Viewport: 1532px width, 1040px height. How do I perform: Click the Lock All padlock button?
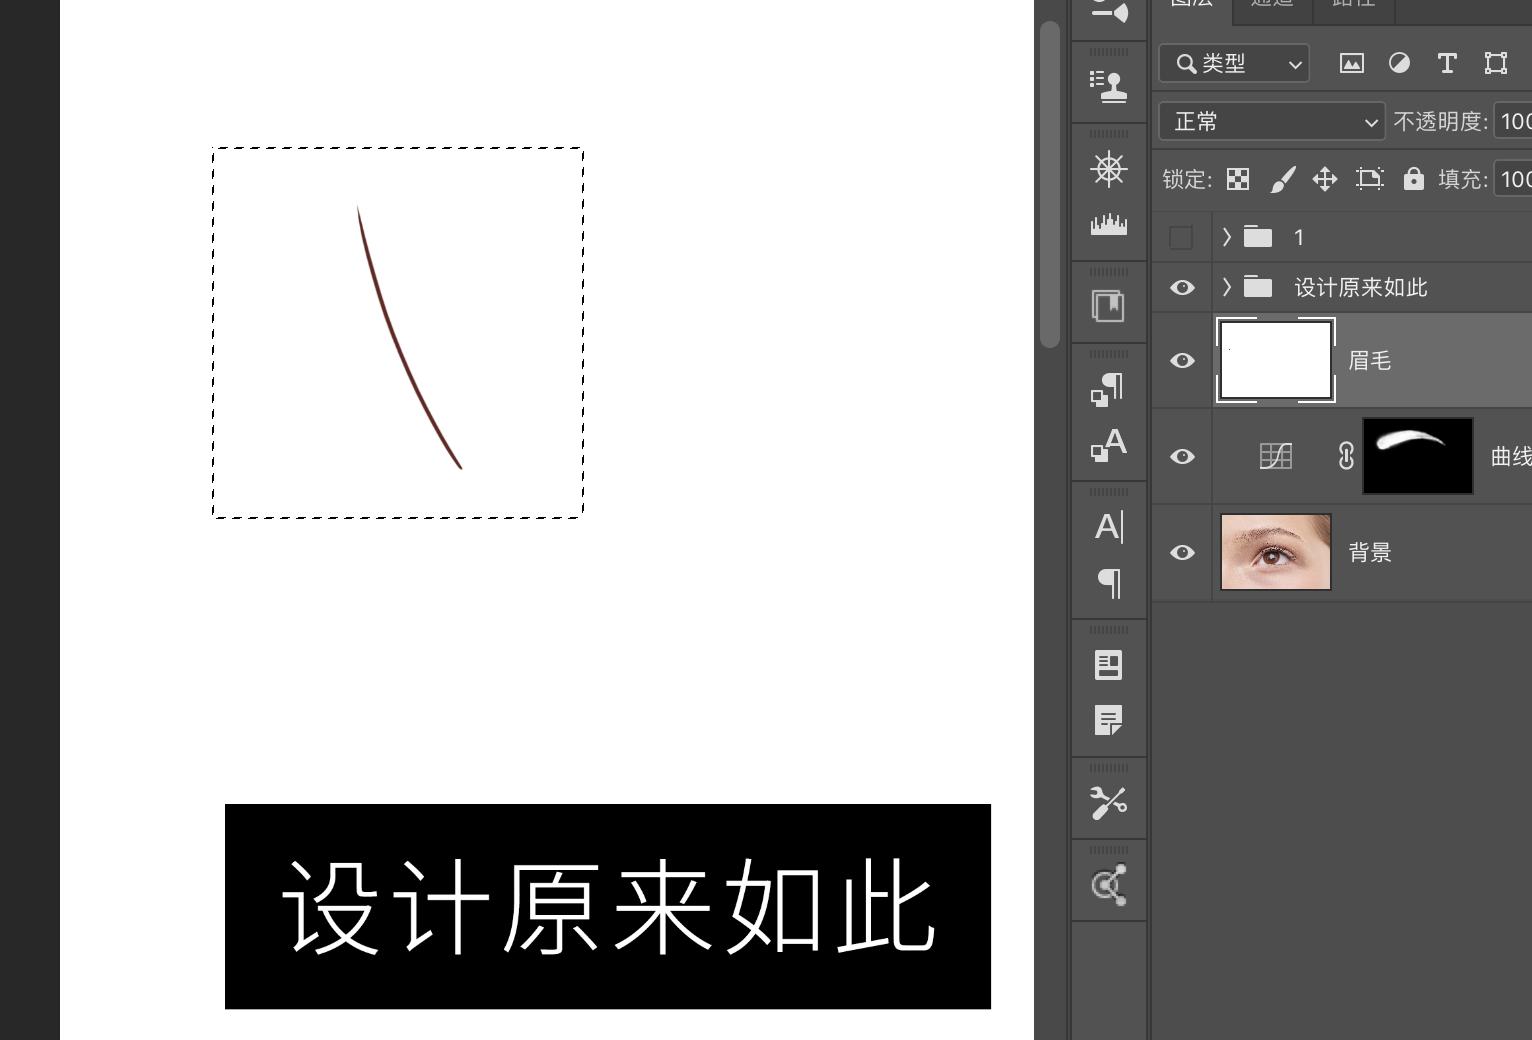pyautogui.click(x=1413, y=179)
